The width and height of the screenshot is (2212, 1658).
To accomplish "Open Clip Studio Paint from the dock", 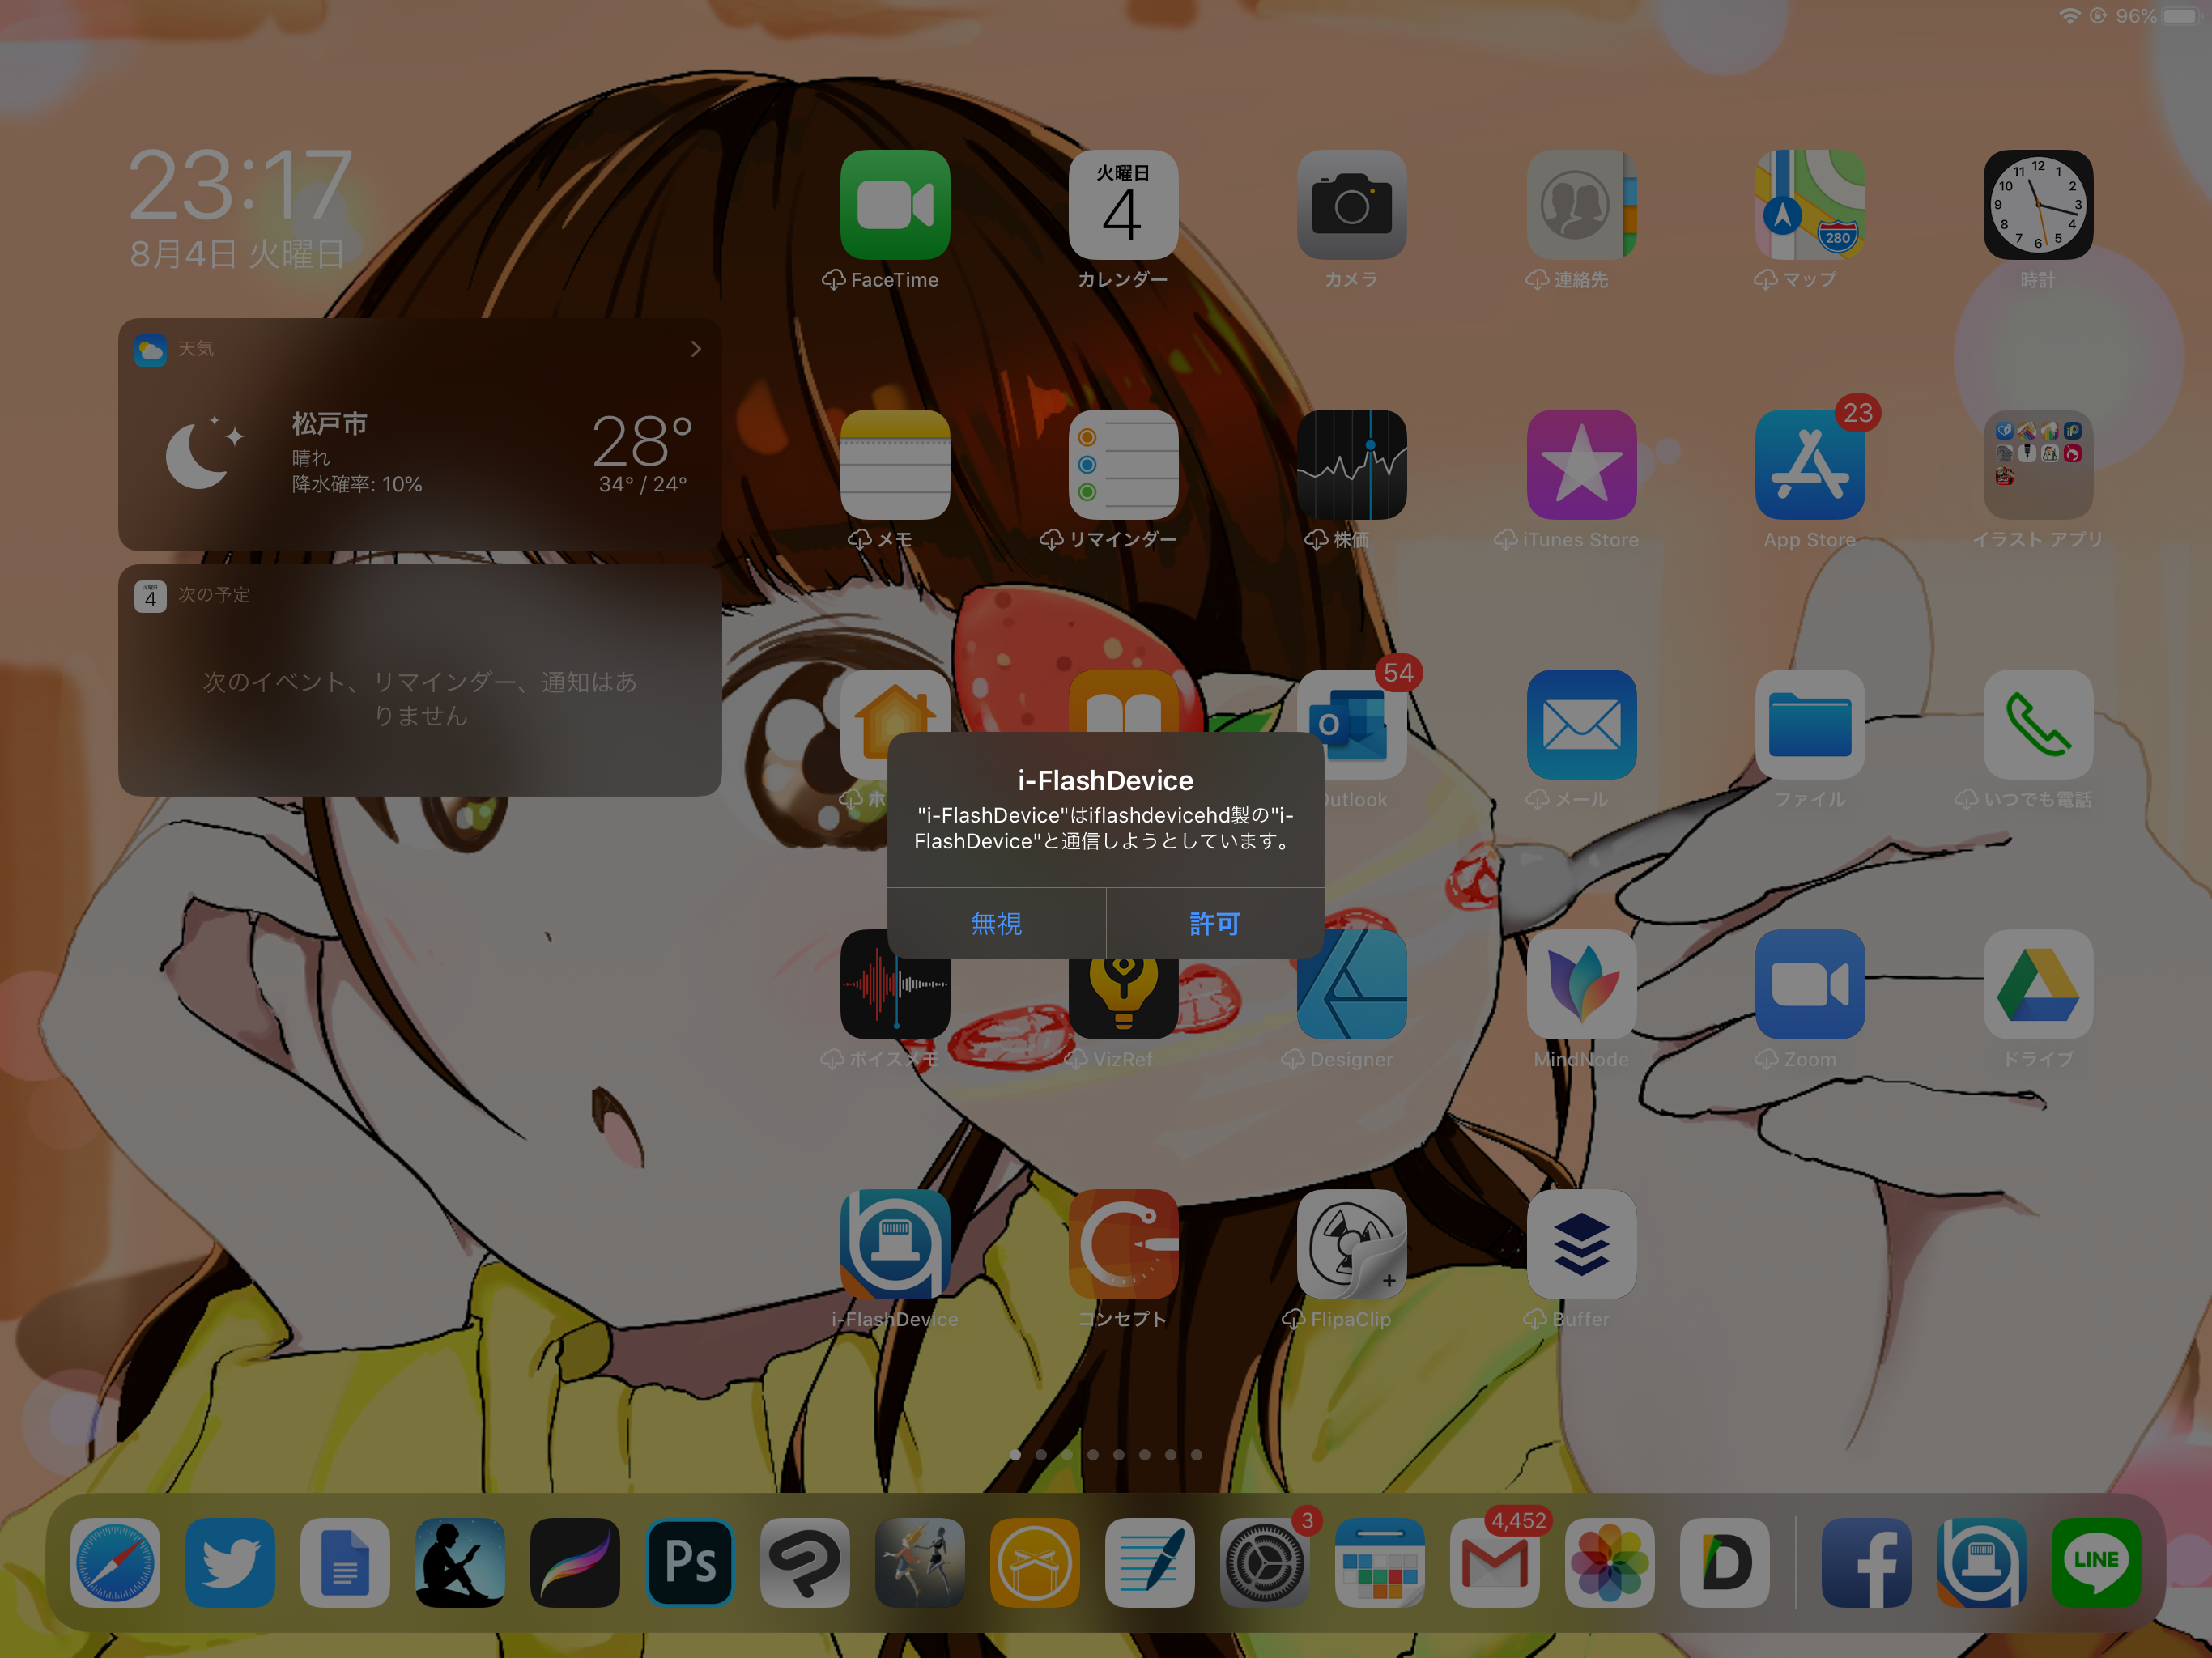I will pos(805,1562).
